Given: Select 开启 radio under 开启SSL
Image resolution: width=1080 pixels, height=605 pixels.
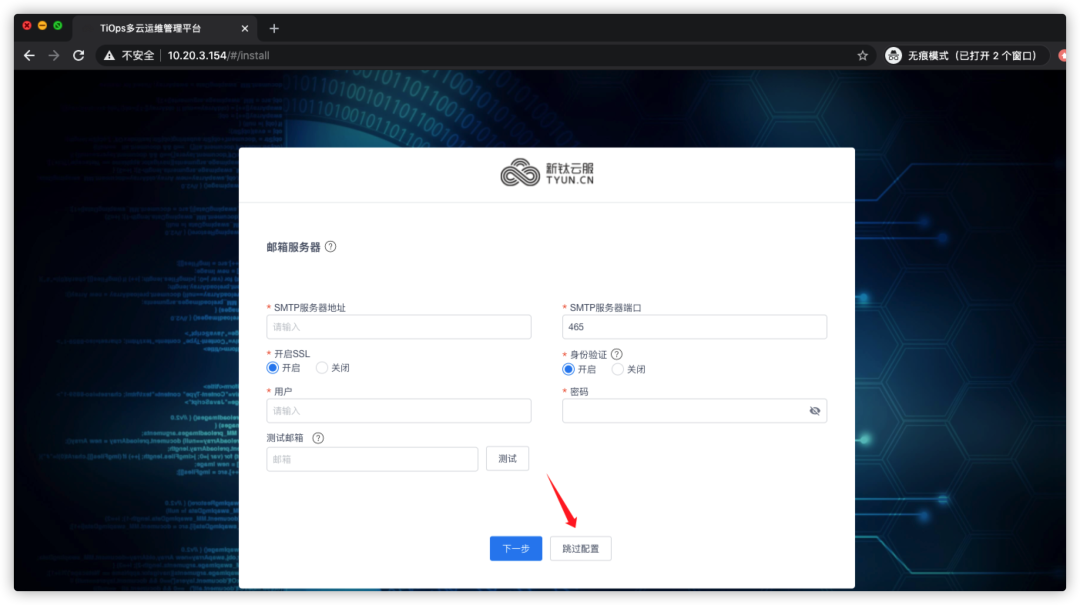Looking at the screenshot, I should coord(272,368).
